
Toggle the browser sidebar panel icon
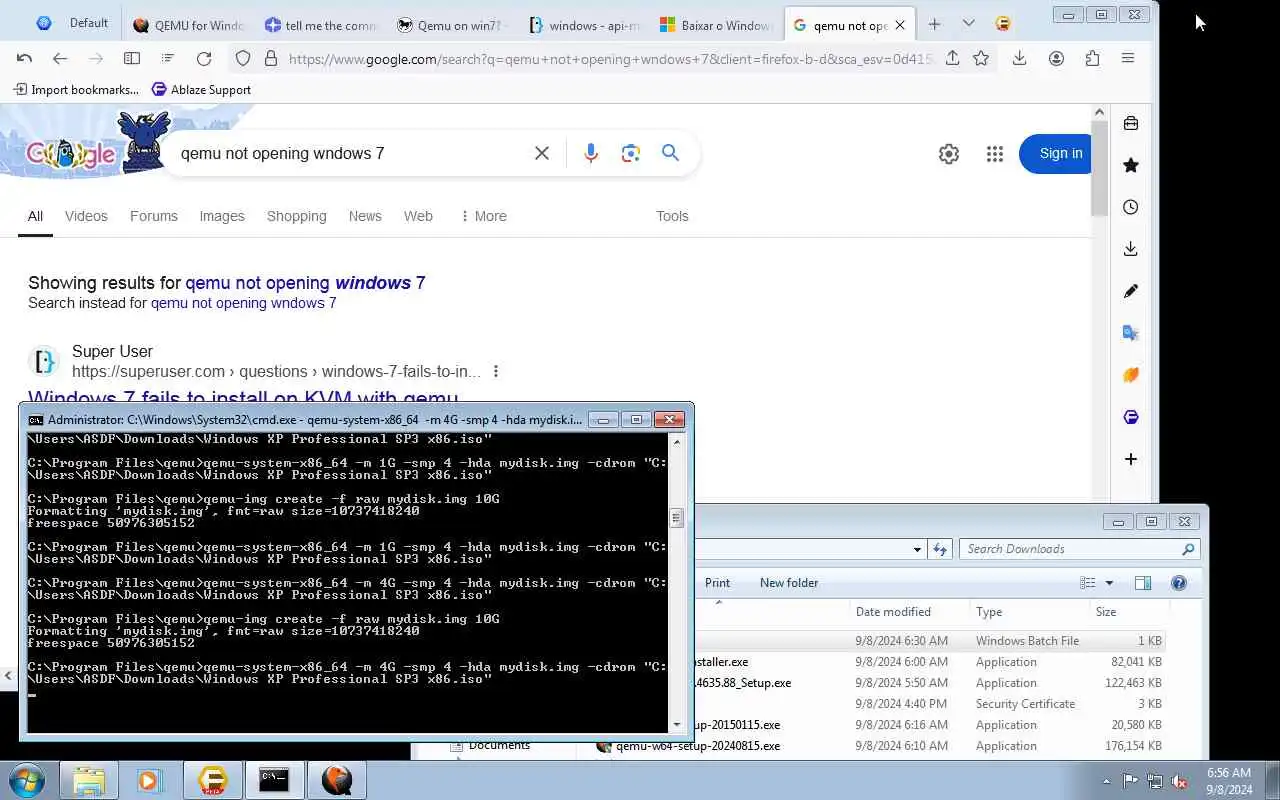point(131,59)
